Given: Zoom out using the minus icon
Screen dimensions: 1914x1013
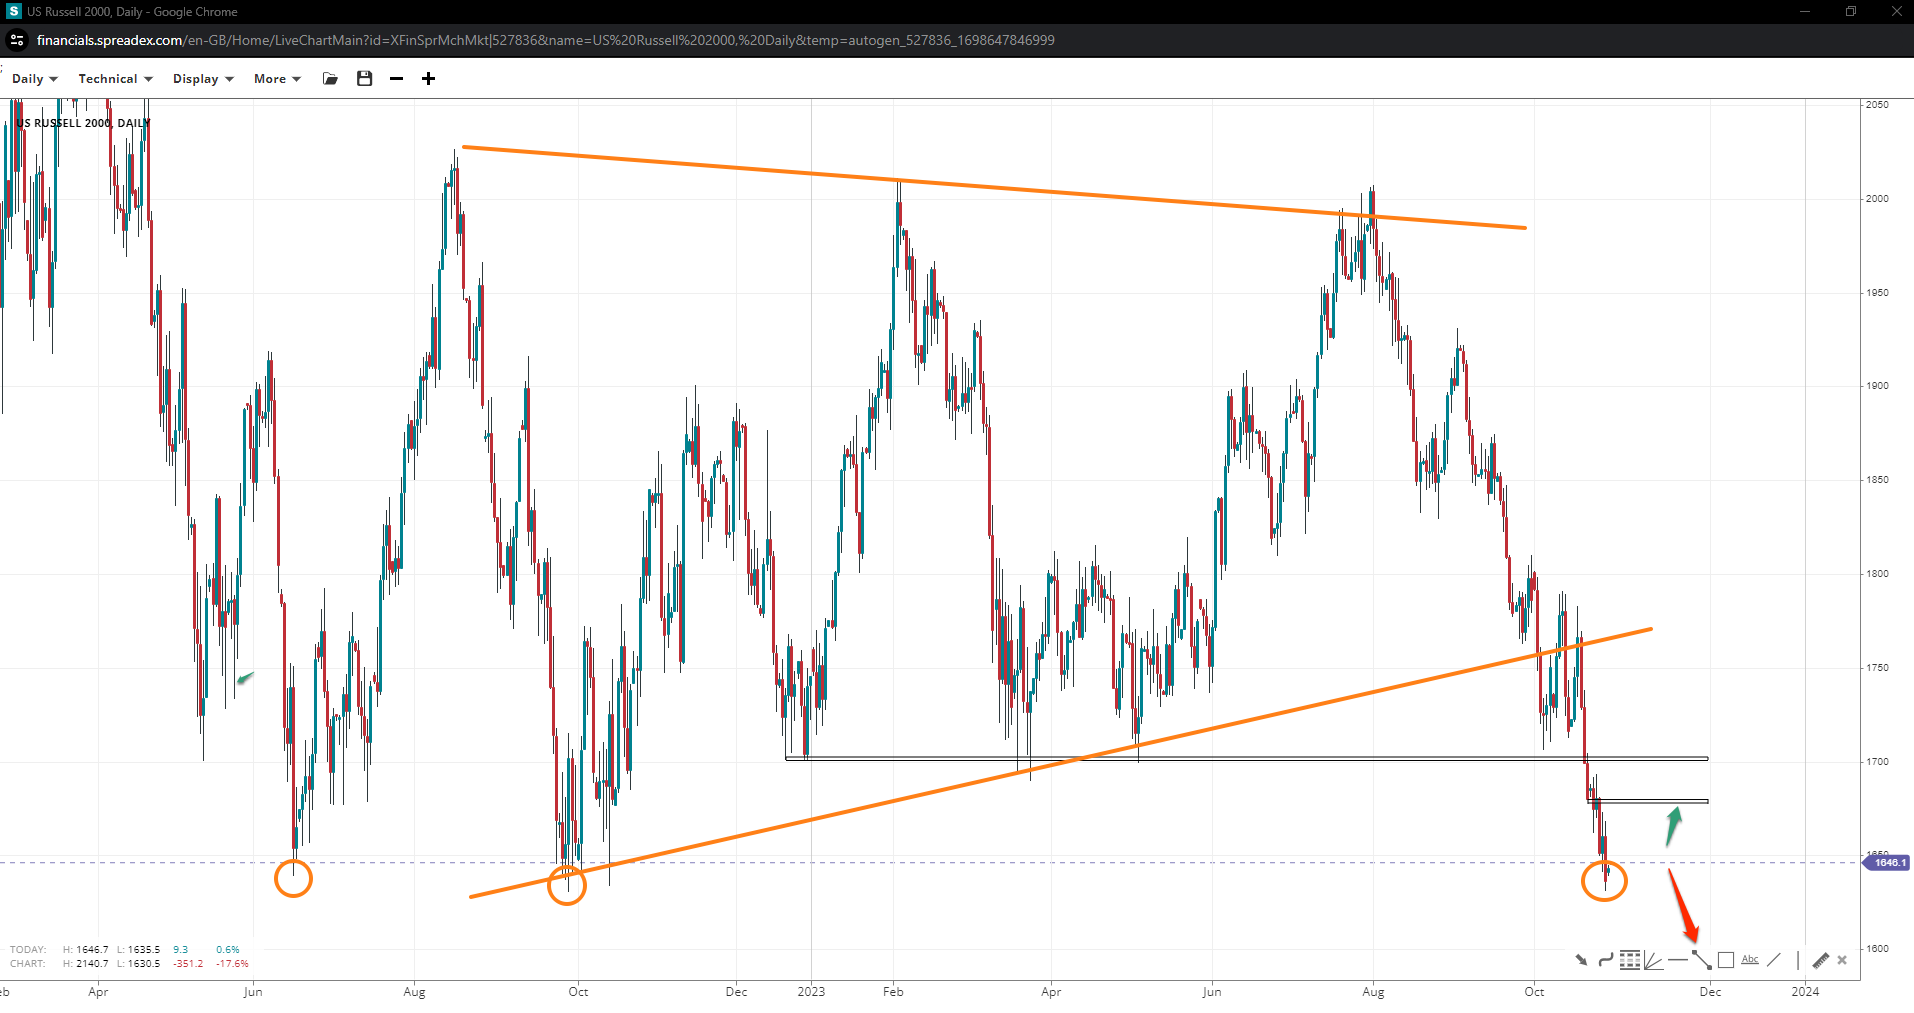Looking at the screenshot, I should click(x=397, y=79).
